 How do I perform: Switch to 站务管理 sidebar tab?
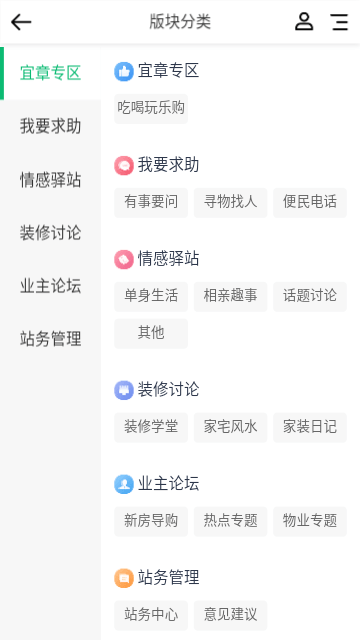click(x=51, y=339)
